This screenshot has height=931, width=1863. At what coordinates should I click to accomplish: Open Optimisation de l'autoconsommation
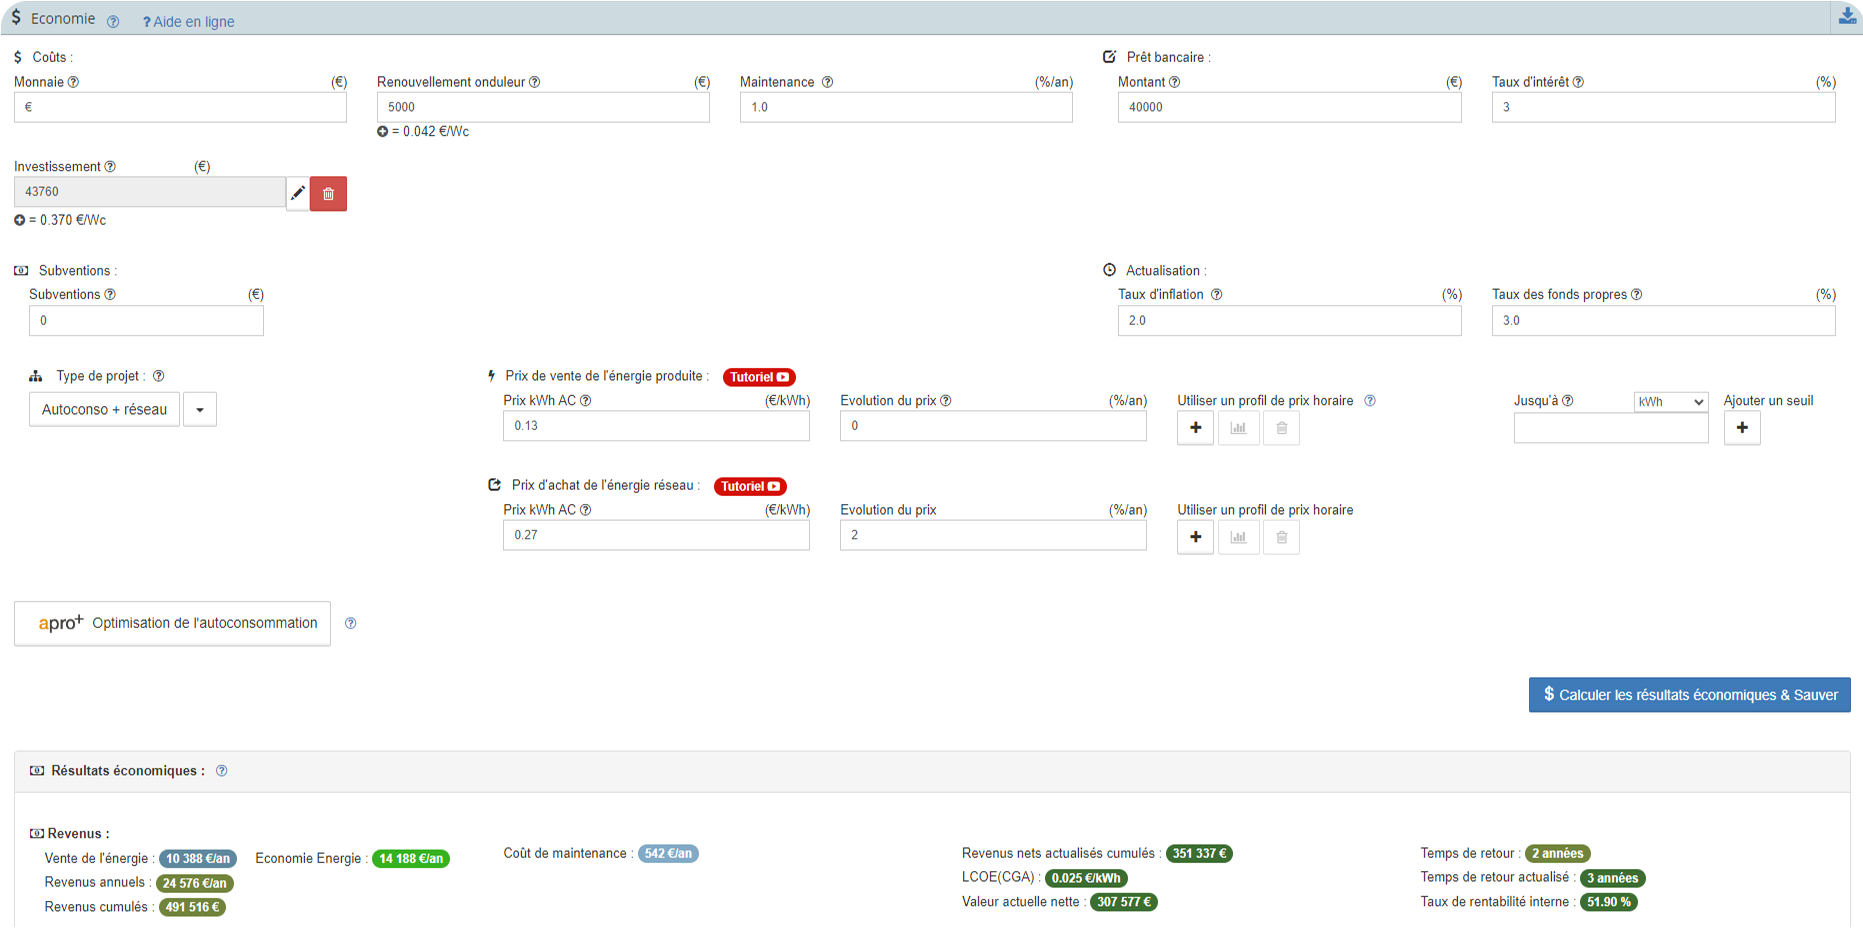[172, 623]
